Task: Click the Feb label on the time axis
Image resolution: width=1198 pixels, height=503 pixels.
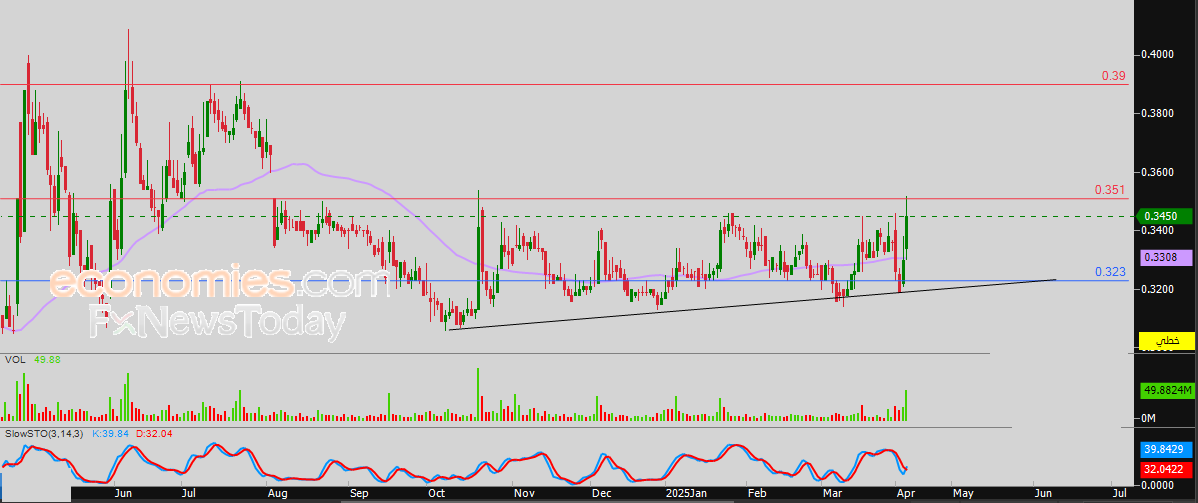Action: pos(756,494)
